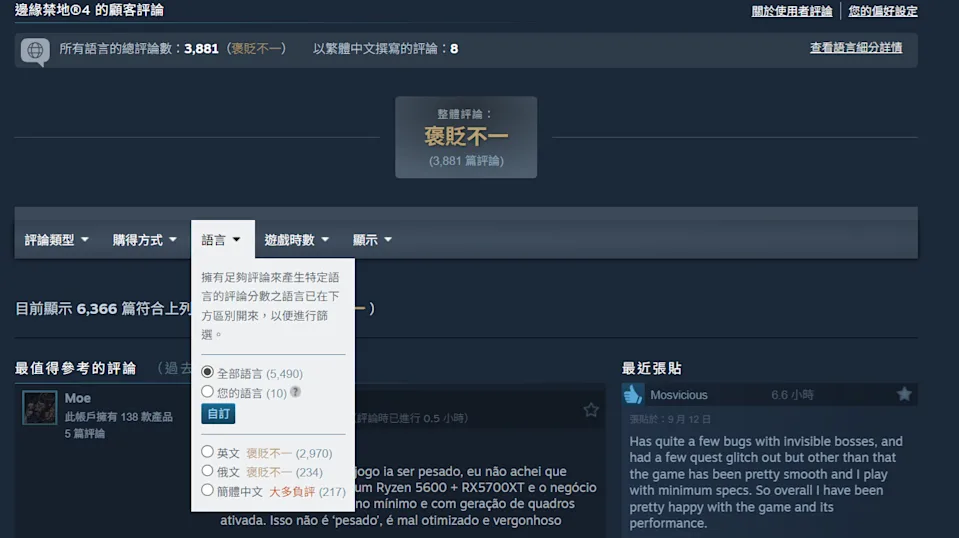Screen dimensions: 959x538
Task: Click the 最值得參考的評論 section heading
Action: point(75,368)
